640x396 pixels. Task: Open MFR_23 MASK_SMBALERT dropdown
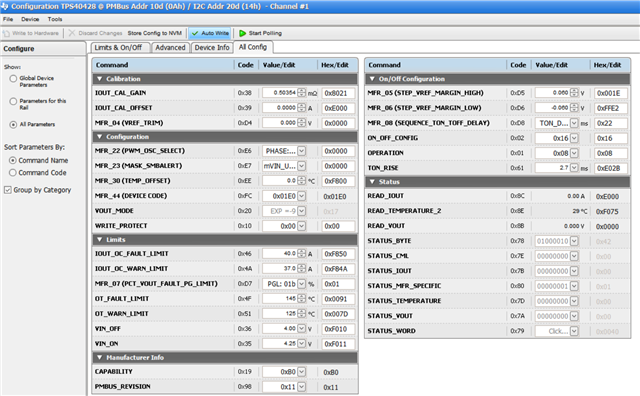coord(301,166)
